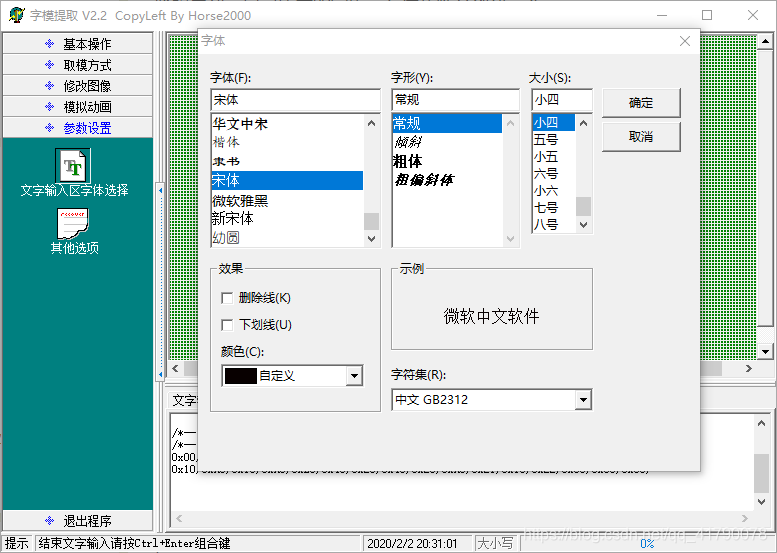Screen dimensions: 777x553
Task: Open the 基本操作 menu section
Action: click(78, 44)
